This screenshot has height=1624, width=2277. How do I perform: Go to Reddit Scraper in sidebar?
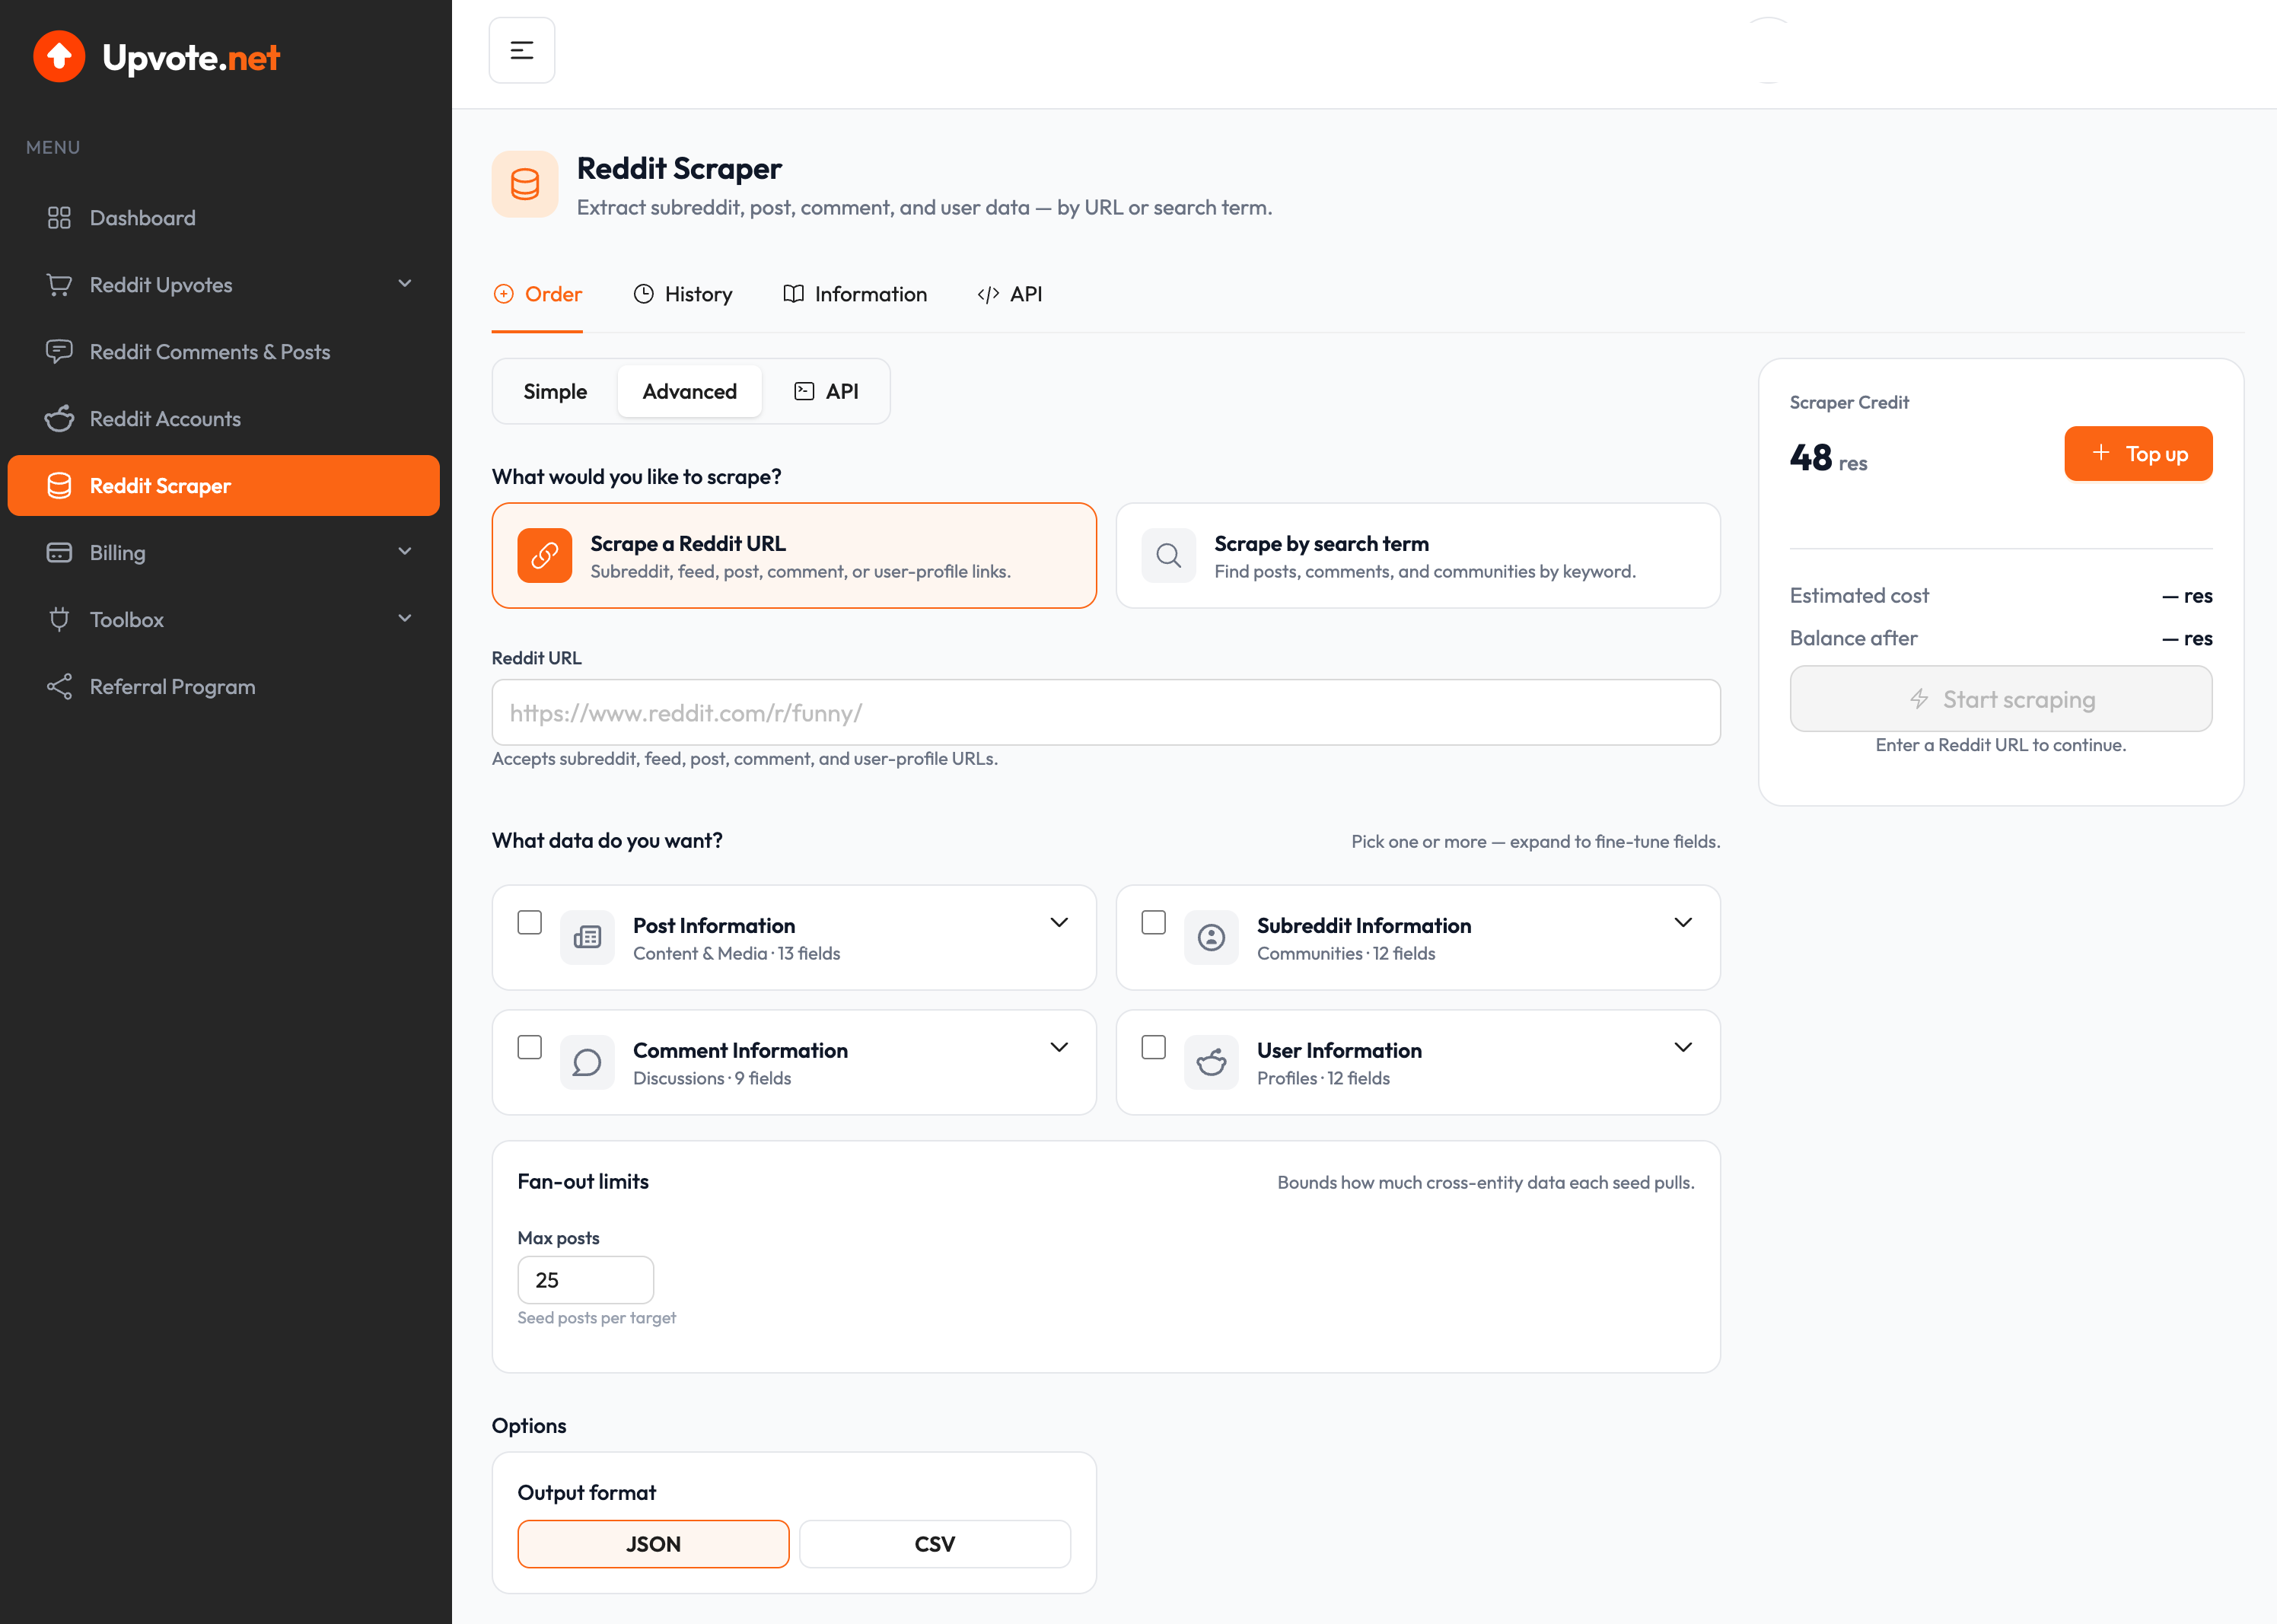(x=223, y=486)
